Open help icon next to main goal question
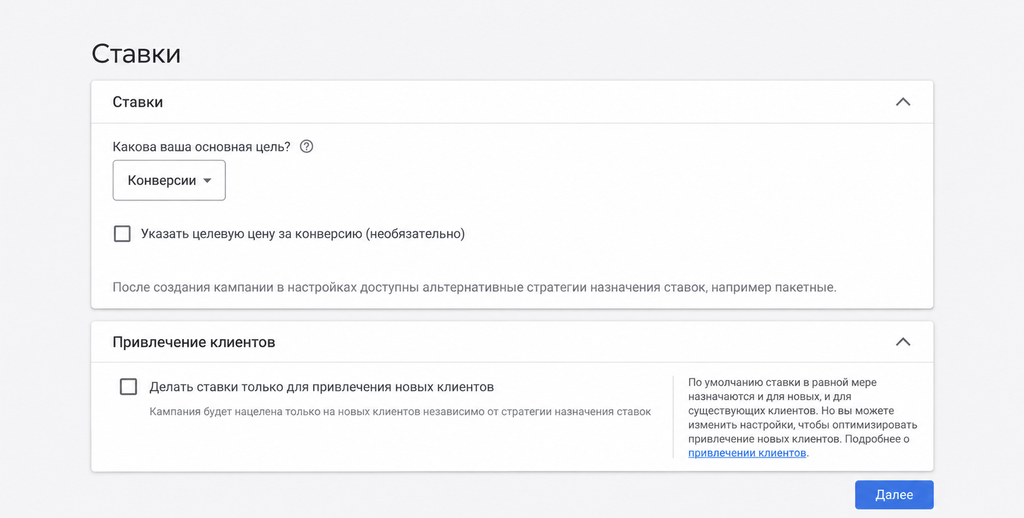This screenshot has height=518, width=1024. coord(306,146)
